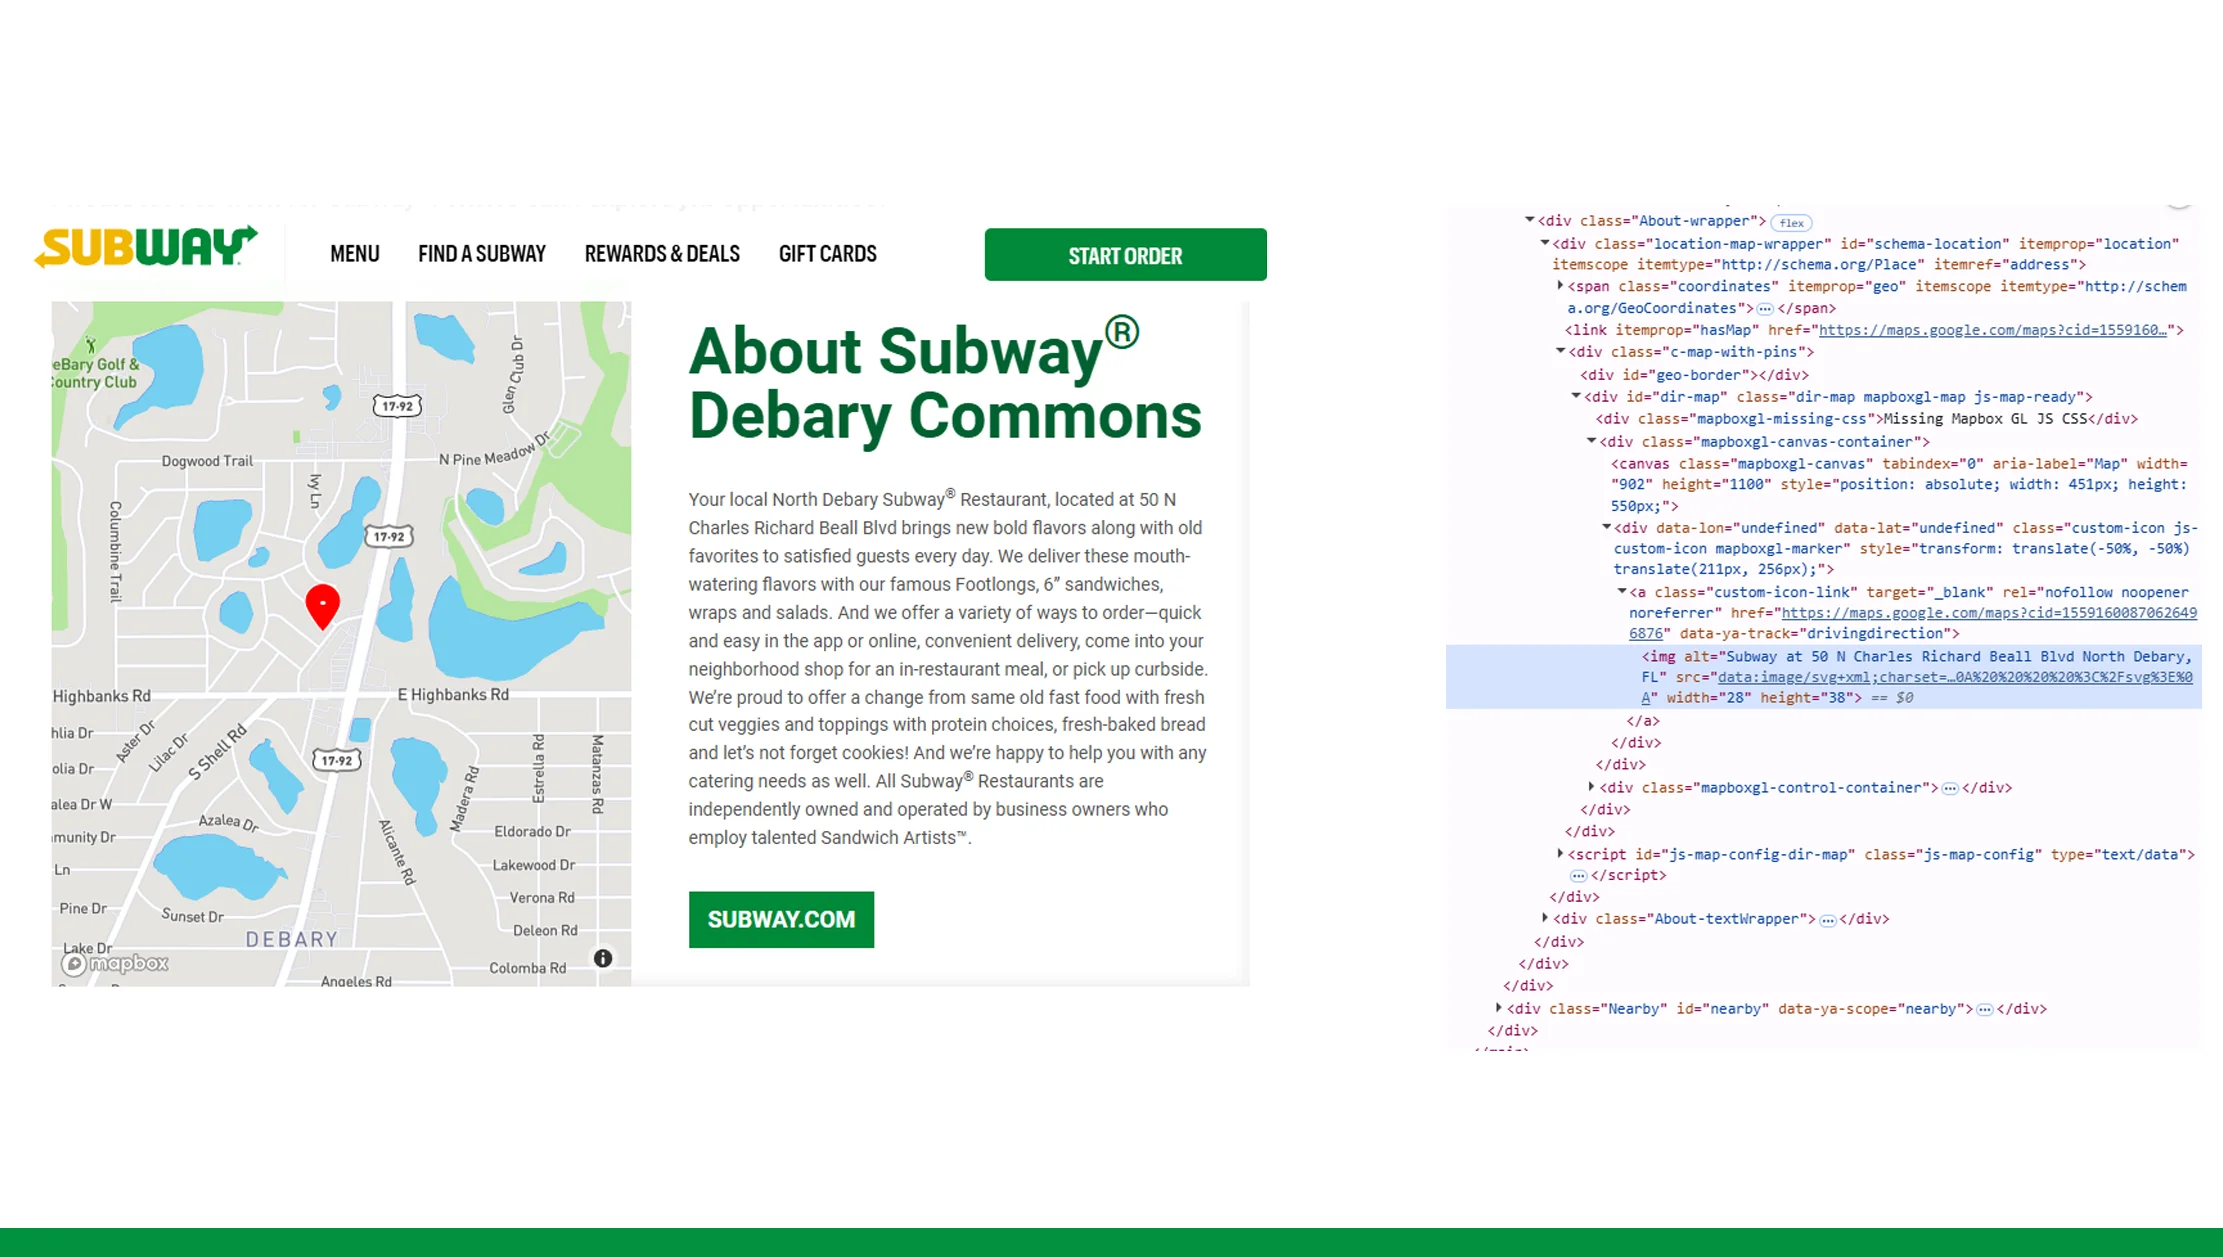
Task: Click the ellipsis next to mapboxgl-control-container
Action: [x=1950, y=788]
